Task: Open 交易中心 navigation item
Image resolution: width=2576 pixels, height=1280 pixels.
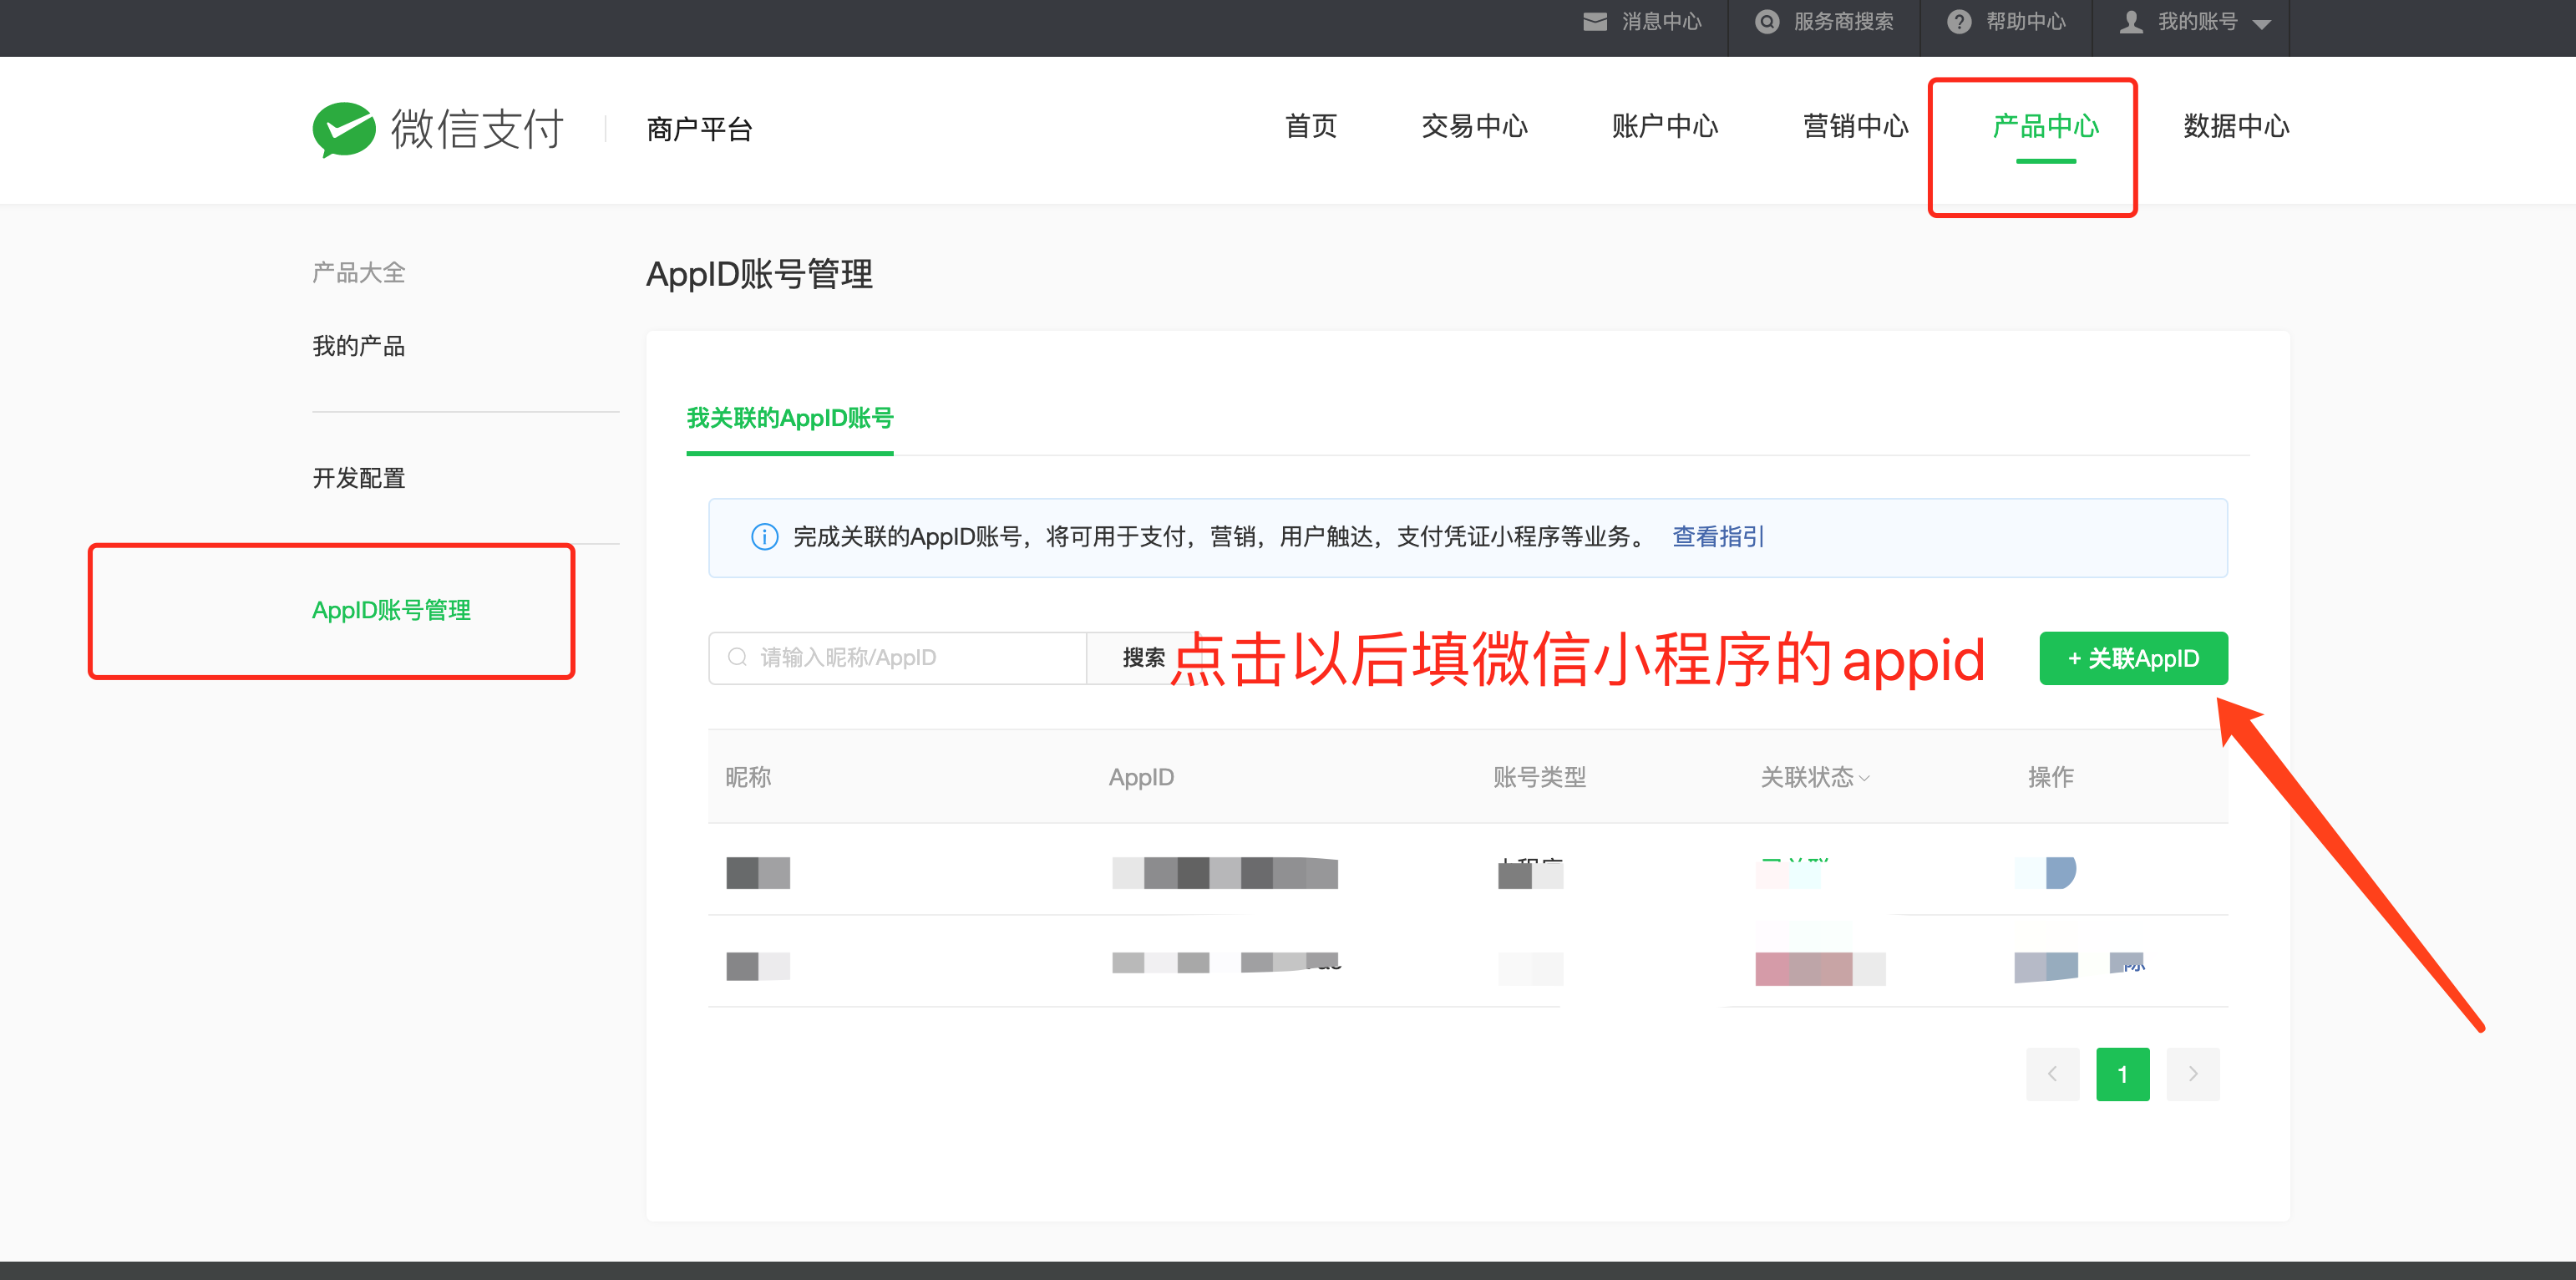Action: tap(1474, 126)
